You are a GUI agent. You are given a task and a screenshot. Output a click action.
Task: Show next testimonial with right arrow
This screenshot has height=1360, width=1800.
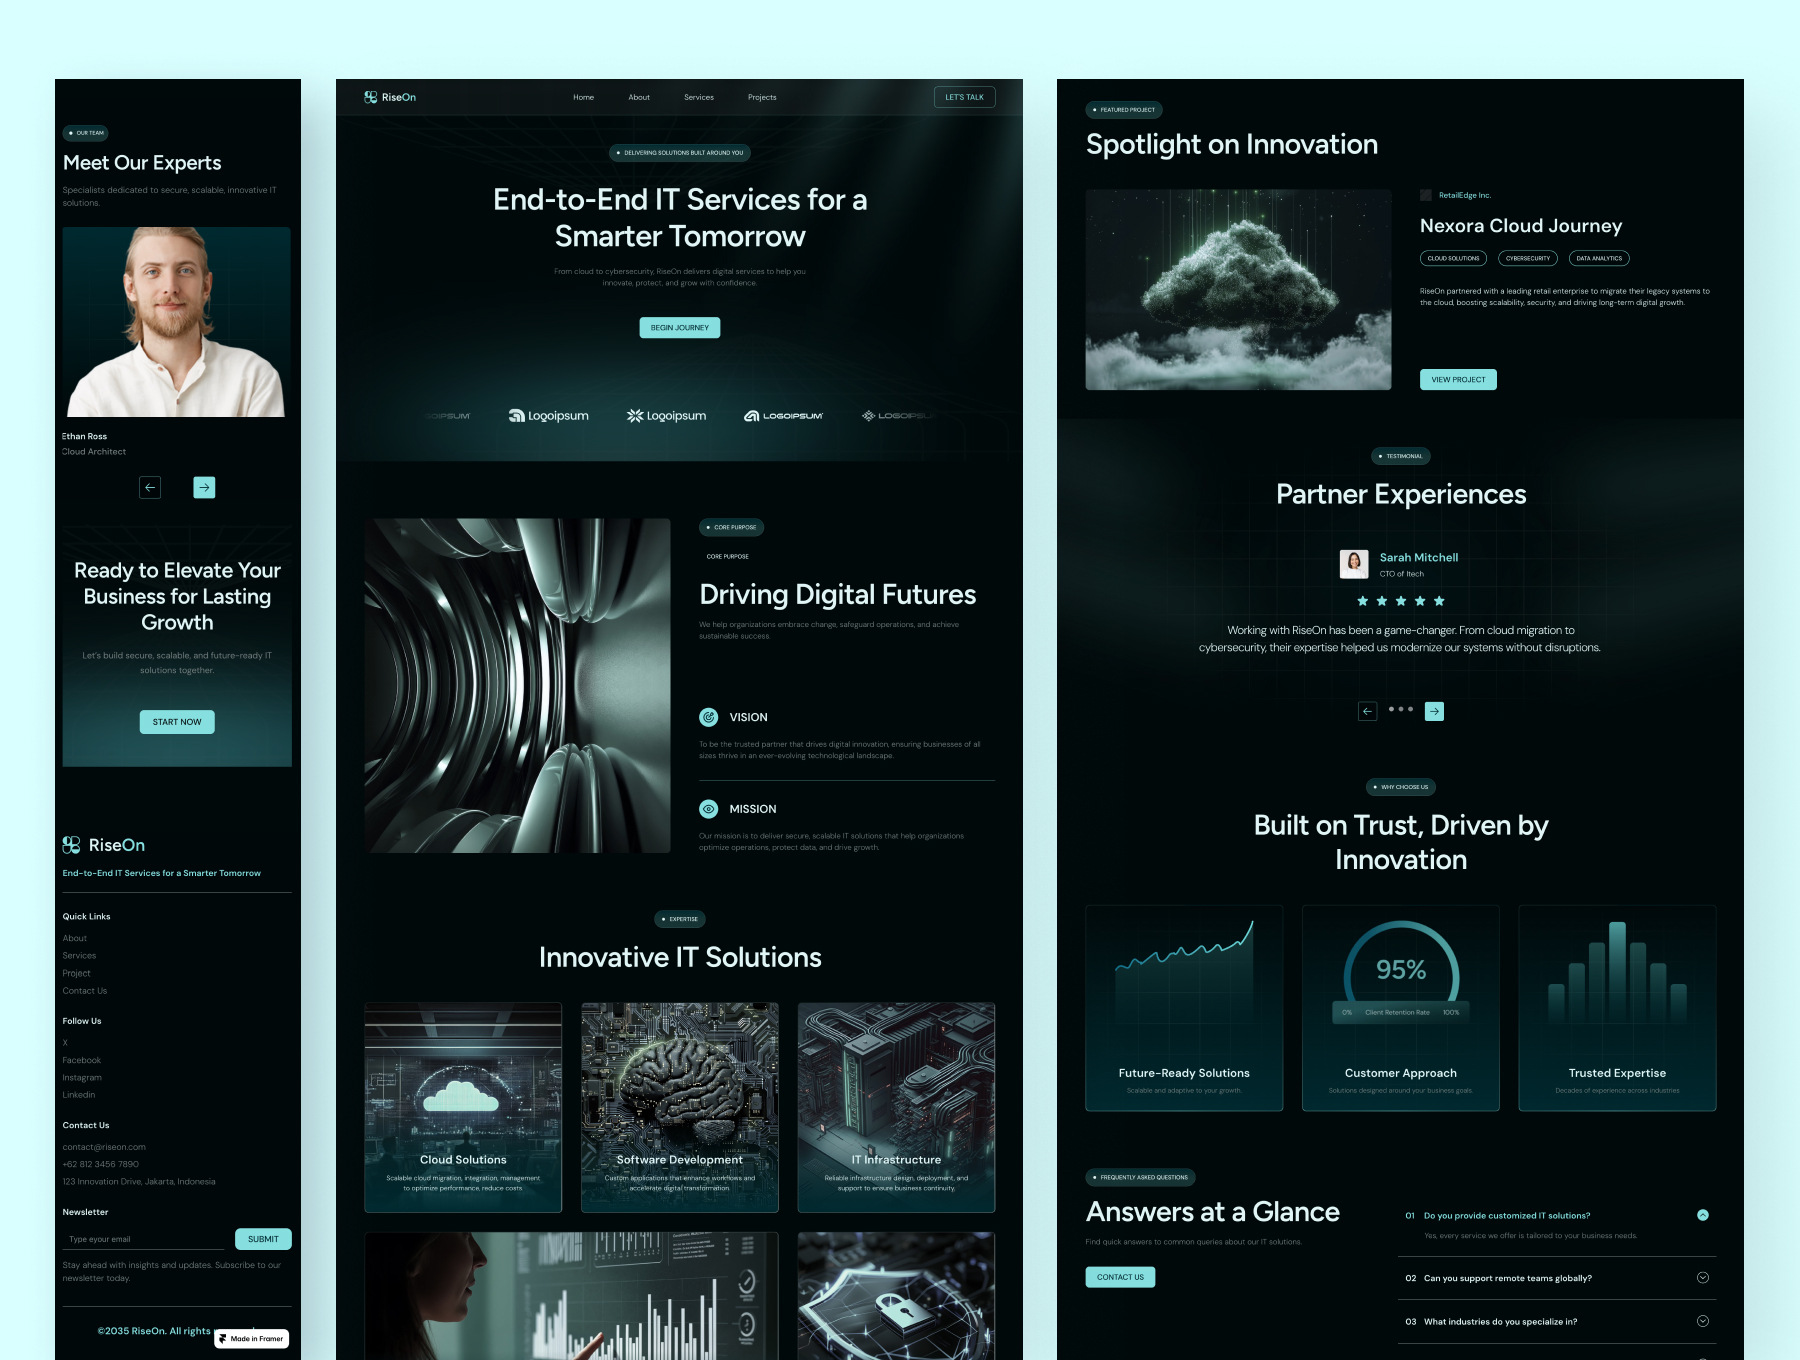click(1434, 711)
